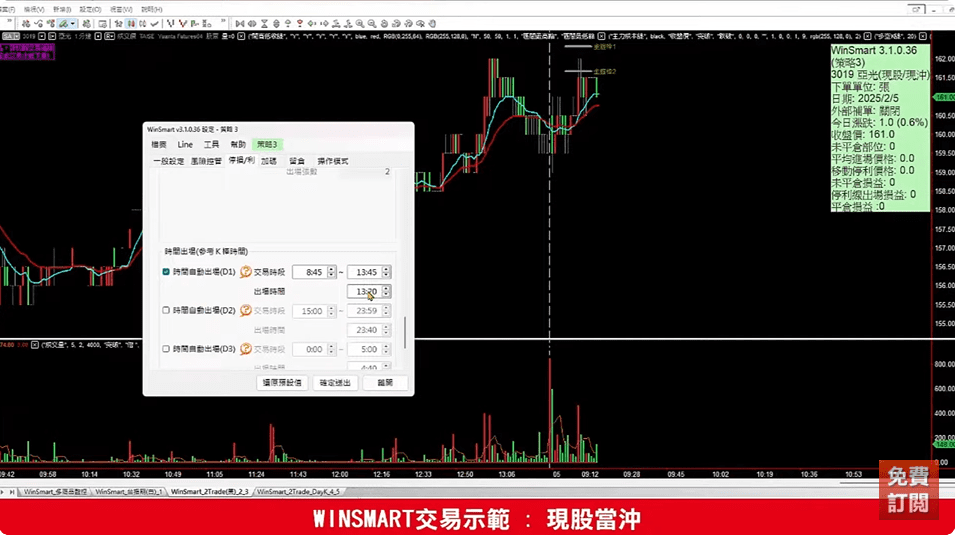Switch to the 加碼 tab
Image resolution: width=955 pixels, height=535 pixels.
pyautogui.click(x=269, y=161)
